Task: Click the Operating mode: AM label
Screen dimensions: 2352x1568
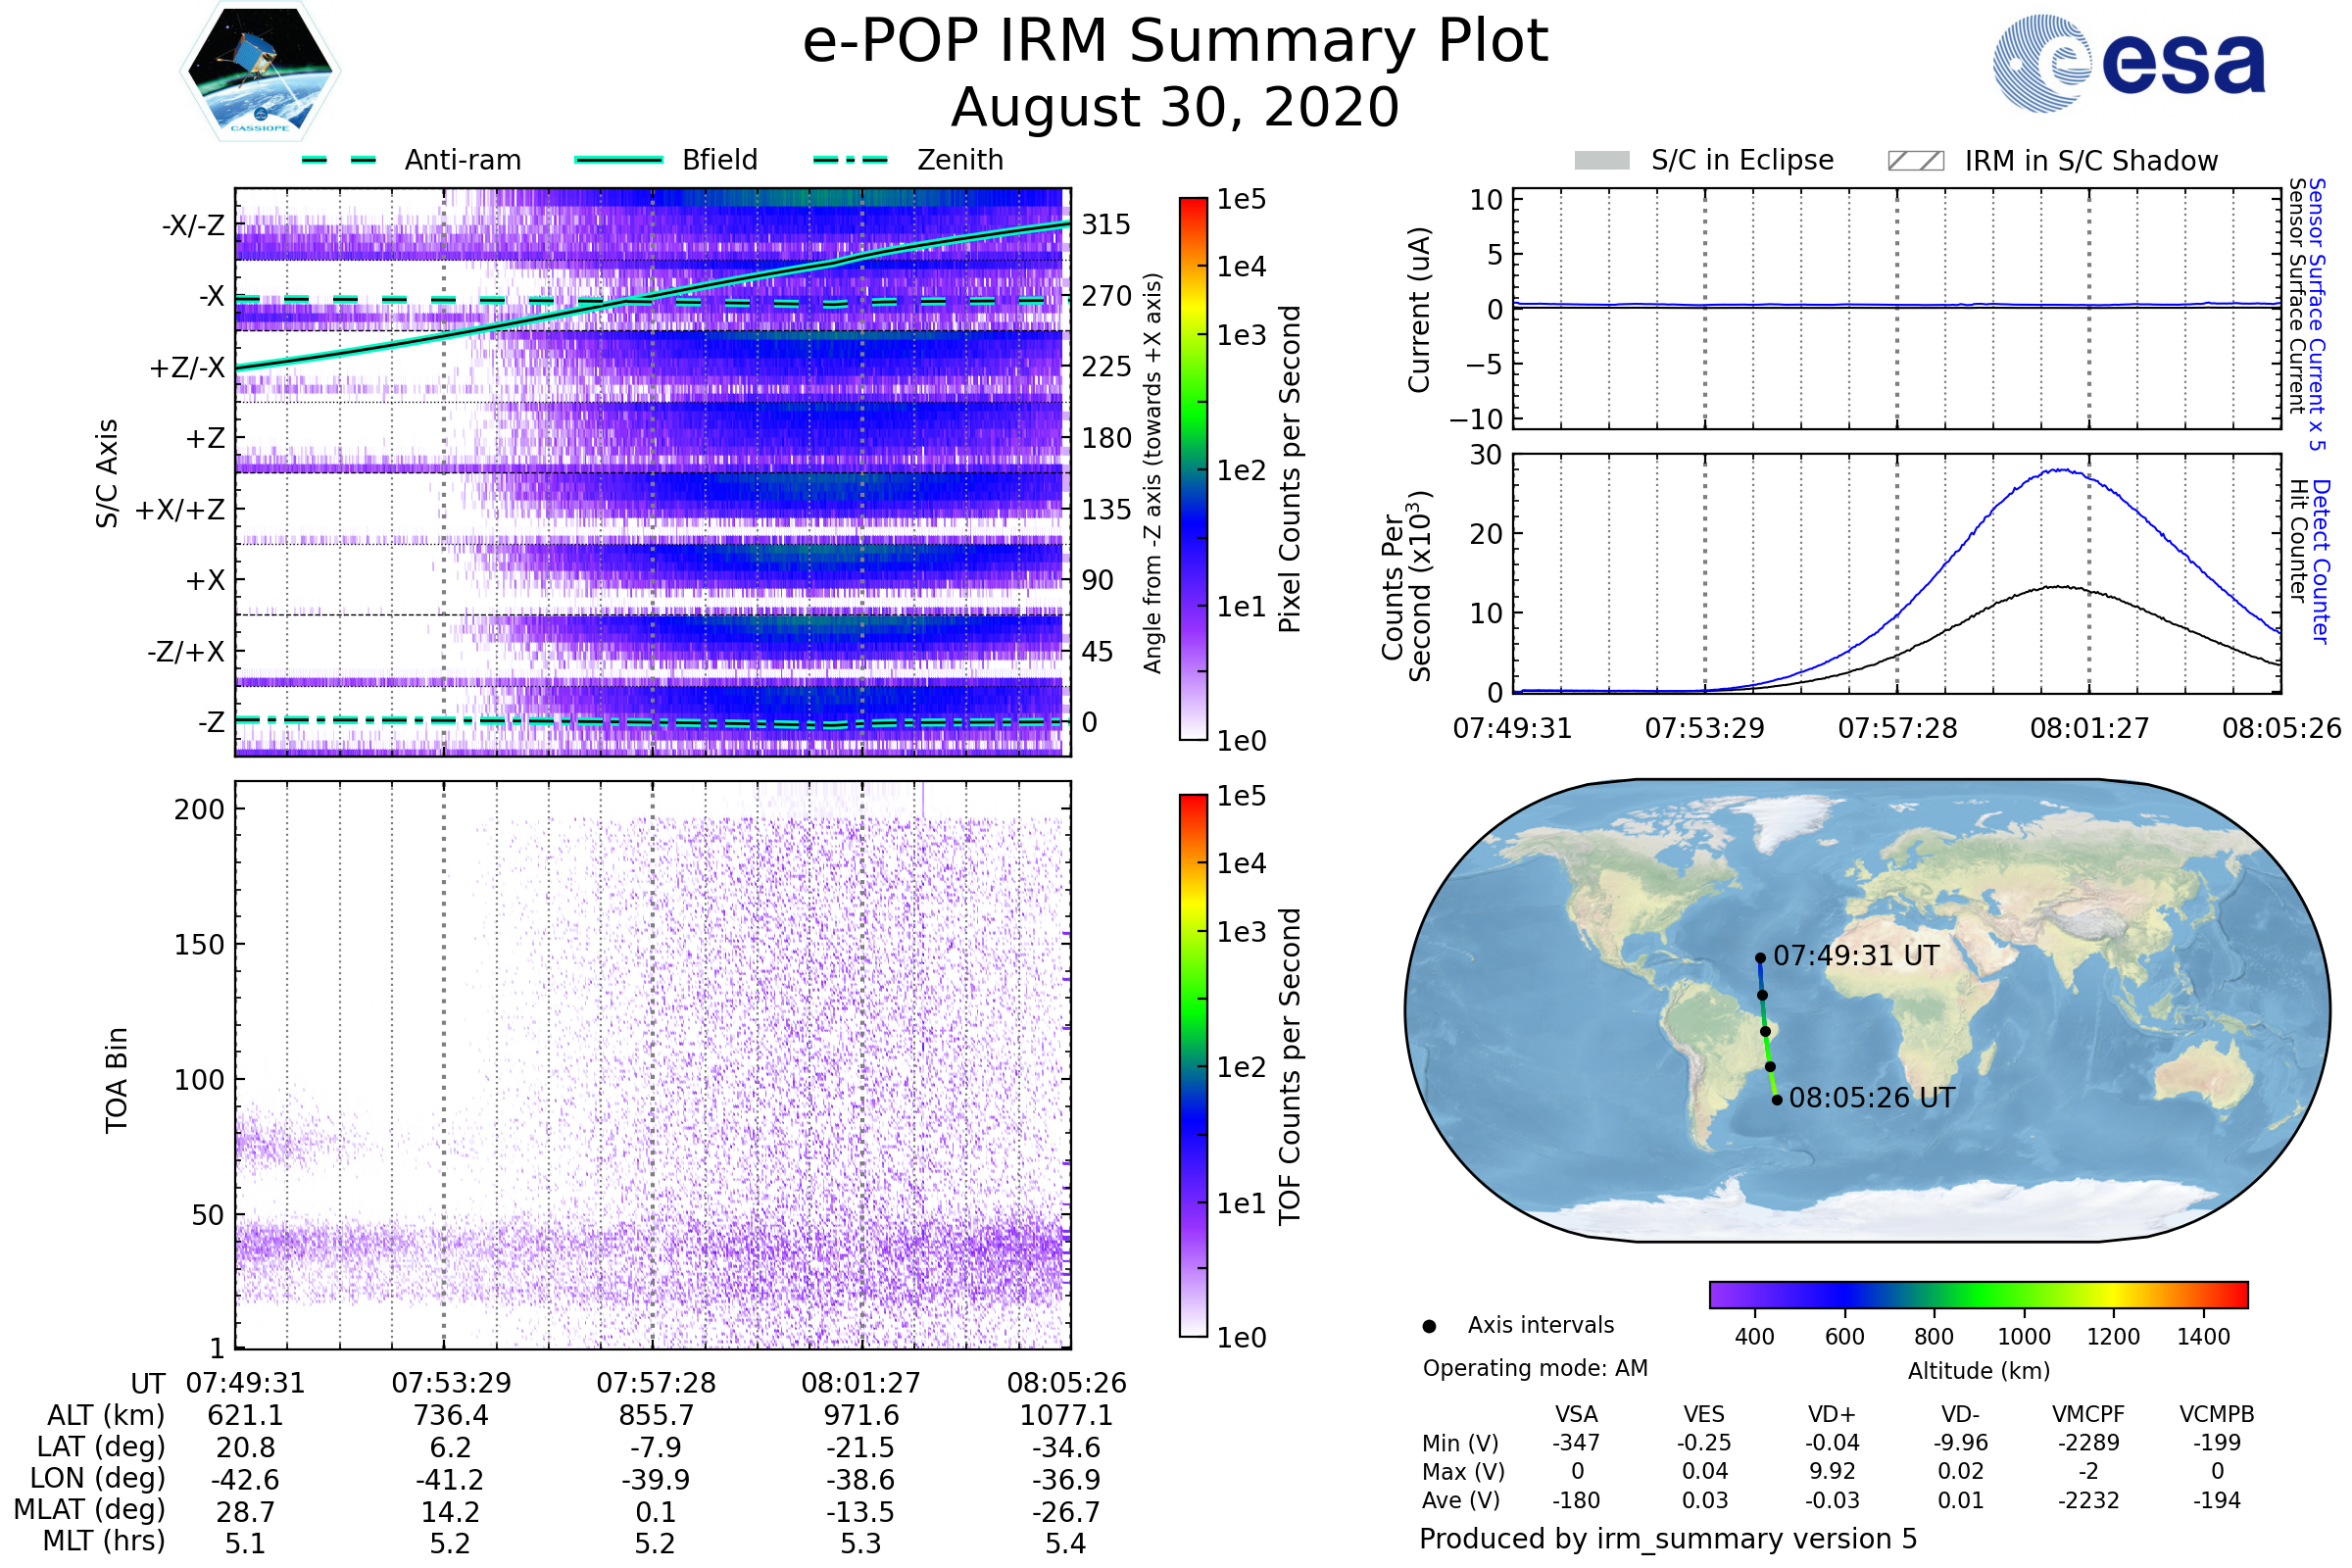Action: [x=1535, y=1368]
